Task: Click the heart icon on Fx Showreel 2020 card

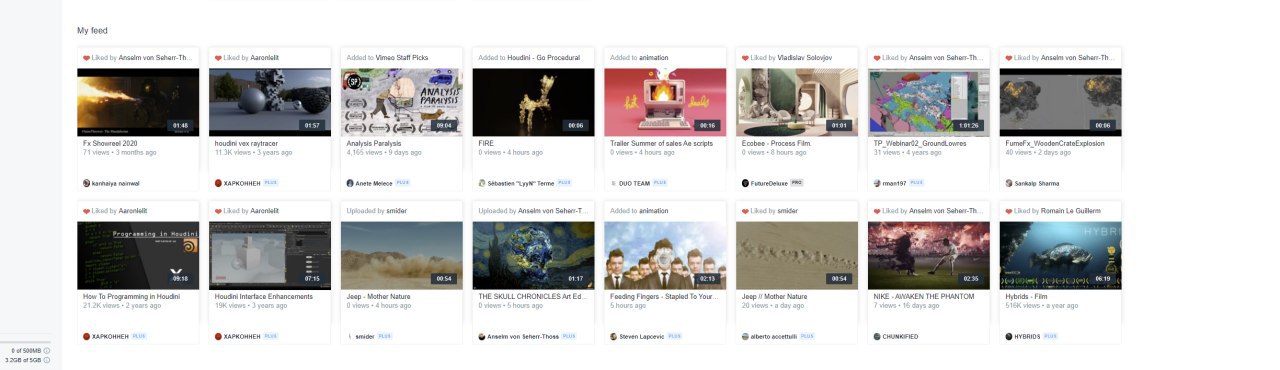Action: click(x=86, y=58)
